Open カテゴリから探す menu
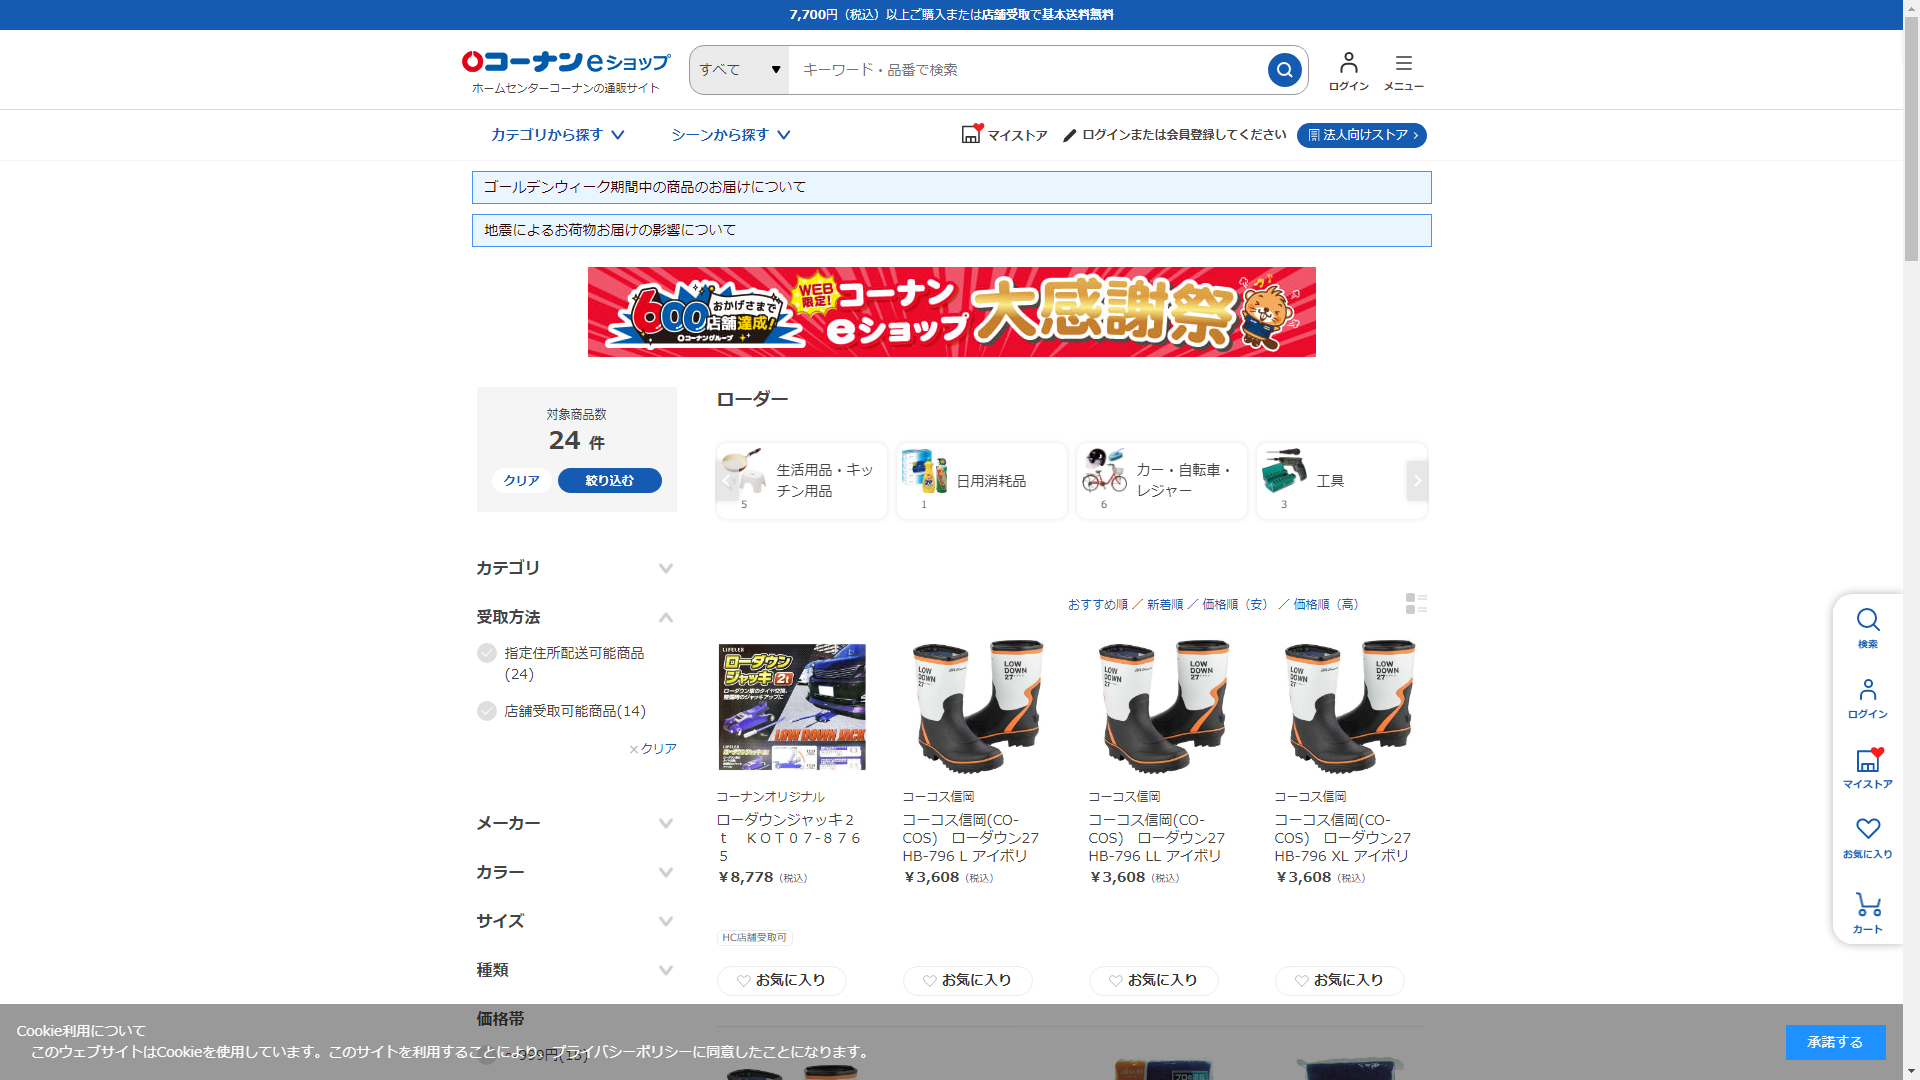Image resolution: width=1920 pixels, height=1080 pixels. [x=557, y=135]
